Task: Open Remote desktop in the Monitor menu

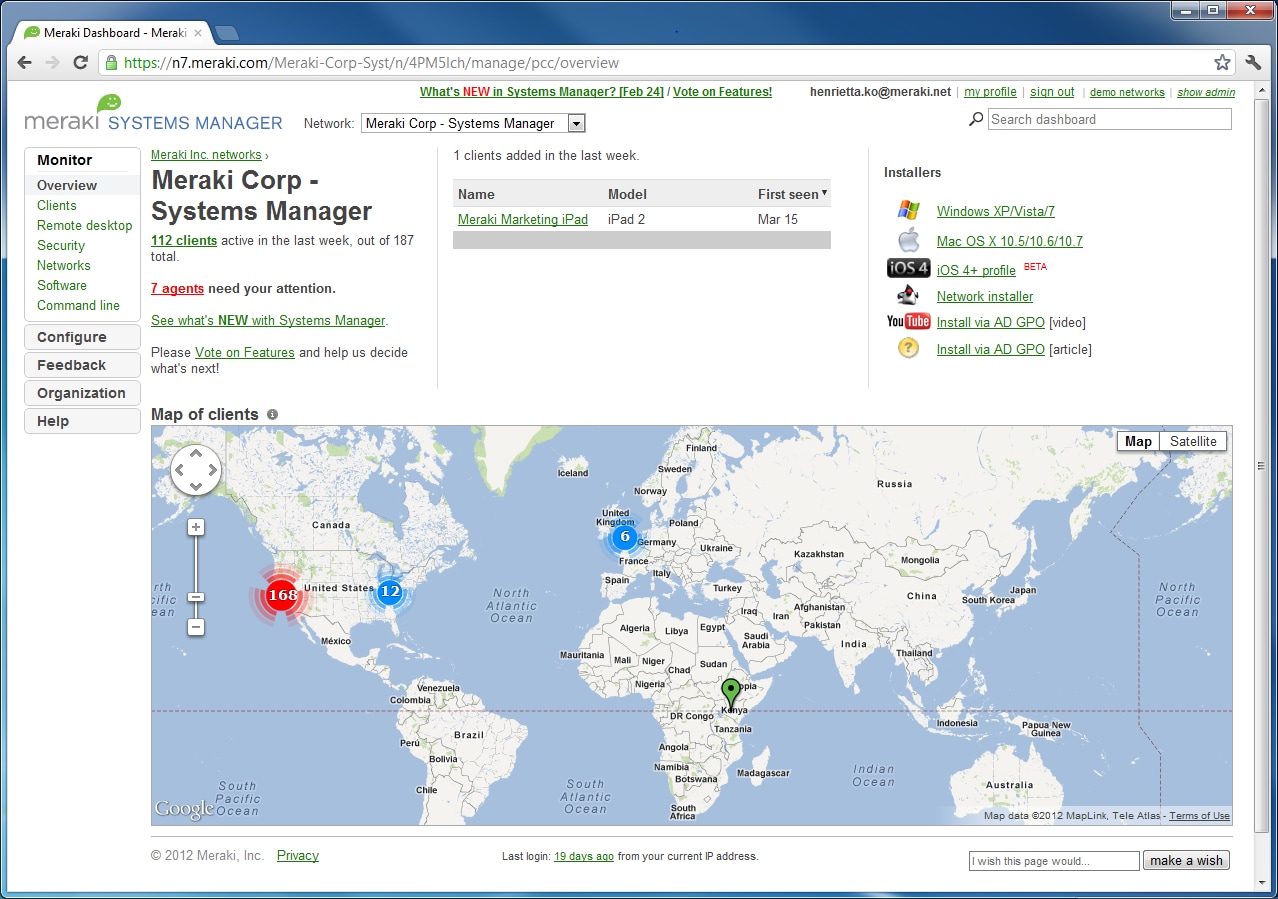Action: pyautogui.click(x=85, y=225)
